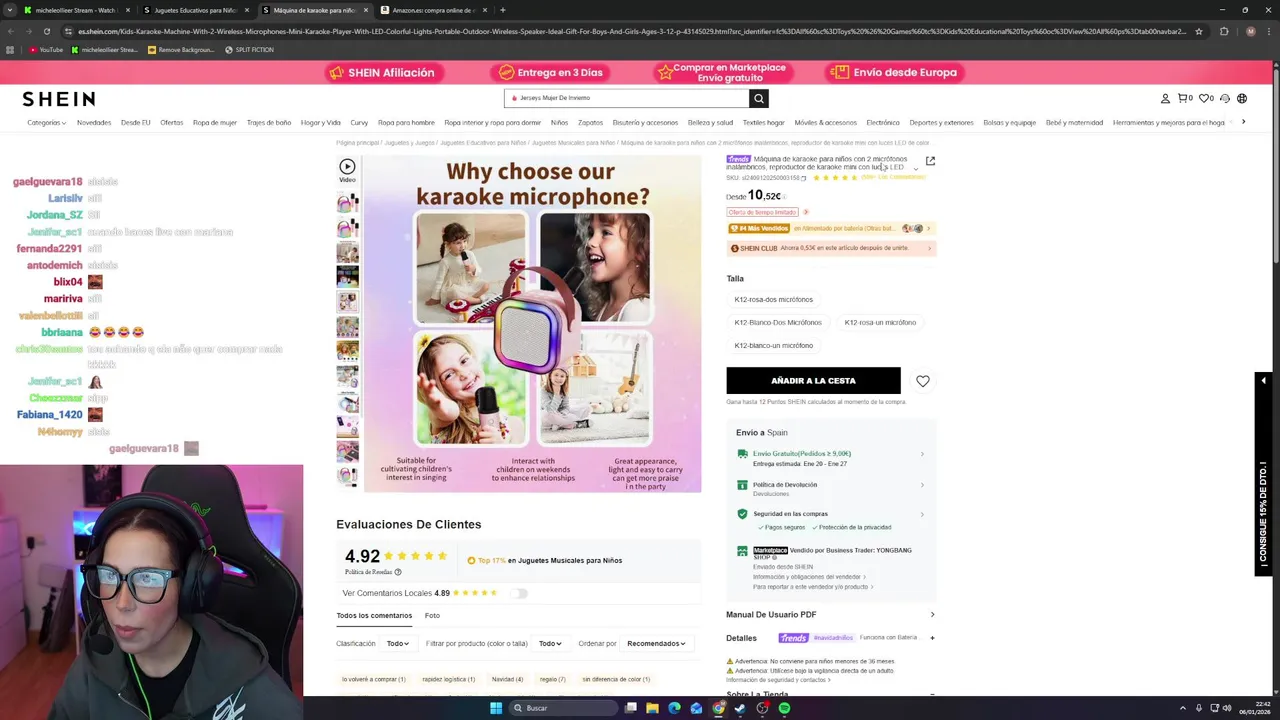Viewport: 1280px width, 720px height.
Task: Select K12-blanco-un micrófono option
Action: pyautogui.click(x=774, y=345)
